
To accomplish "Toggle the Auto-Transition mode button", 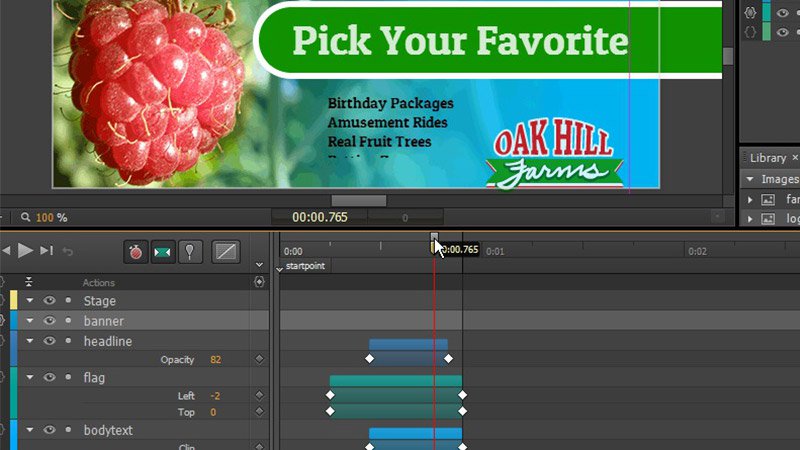I will tap(163, 252).
